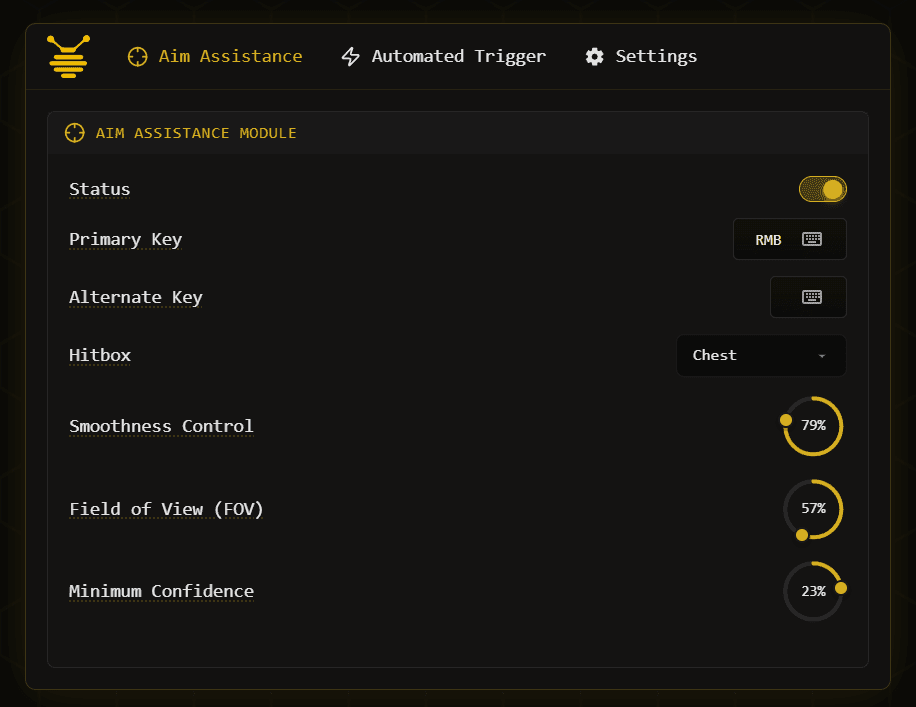Toggle the Status switch off

[x=822, y=189]
